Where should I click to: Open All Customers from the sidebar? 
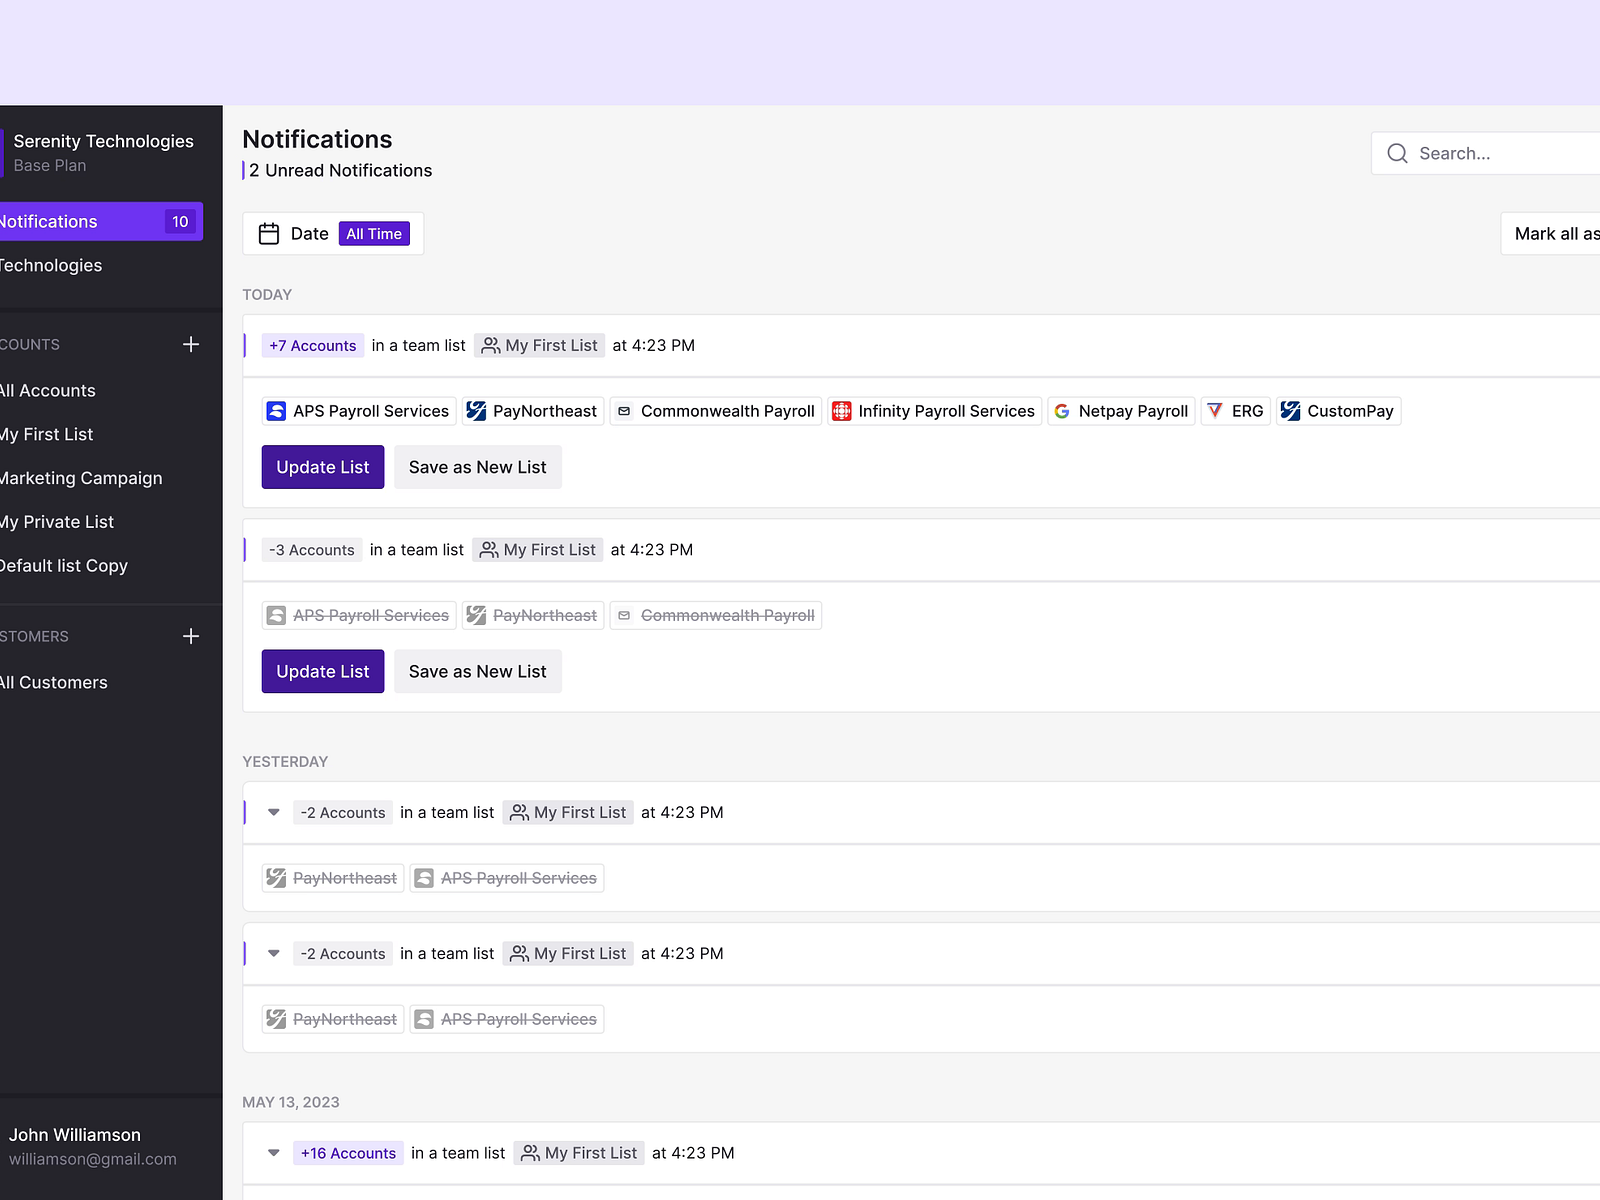point(54,682)
